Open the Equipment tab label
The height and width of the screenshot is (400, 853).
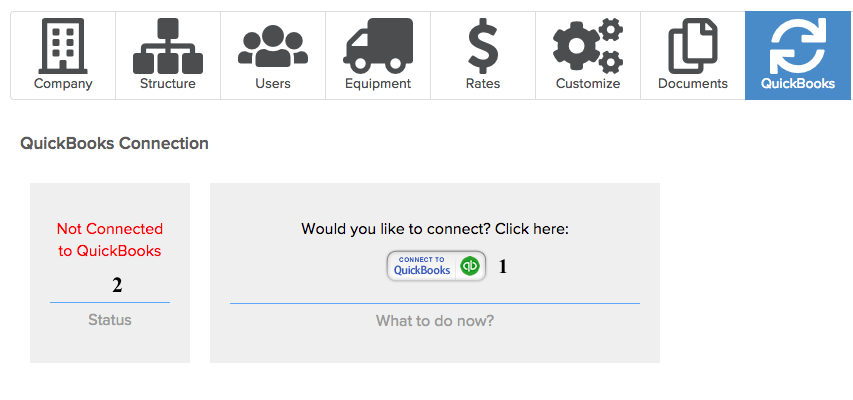[378, 84]
